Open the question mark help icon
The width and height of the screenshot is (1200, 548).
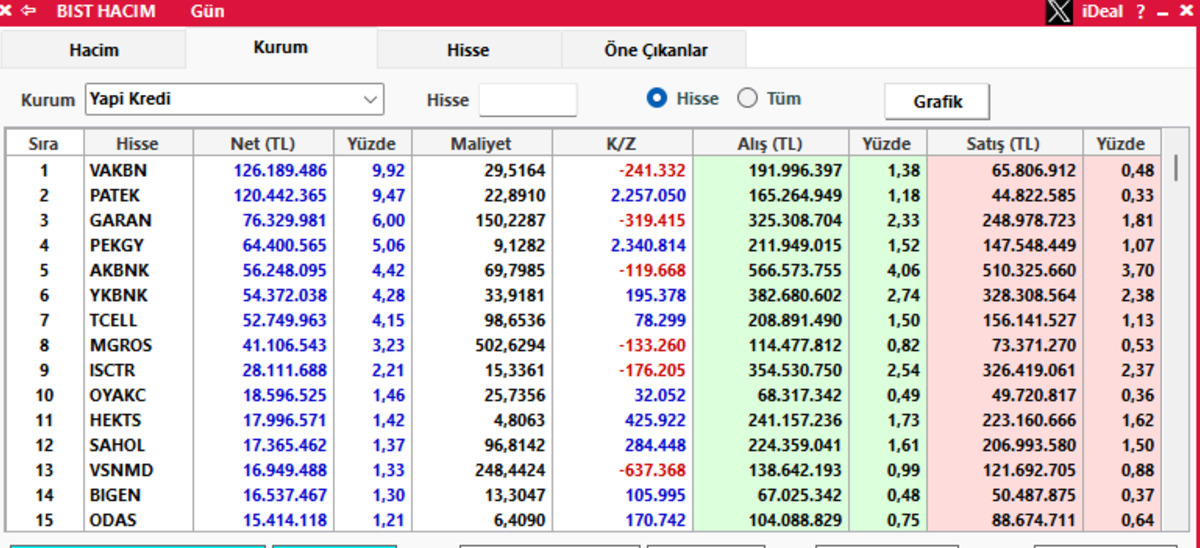(1139, 12)
